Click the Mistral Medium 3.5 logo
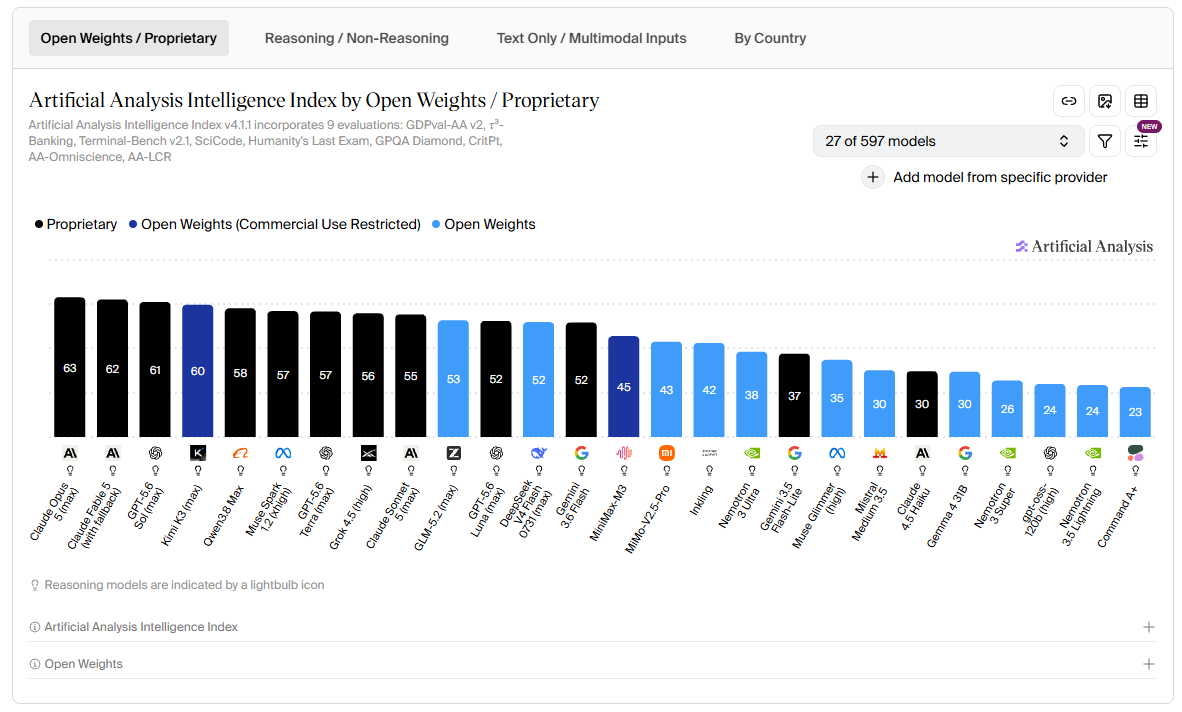 (879, 453)
